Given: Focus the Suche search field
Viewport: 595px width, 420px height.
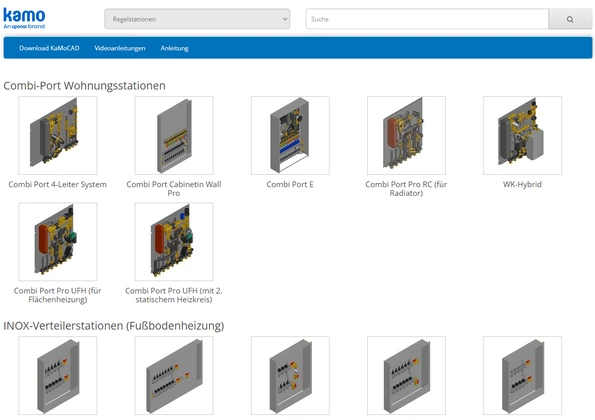Looking at the screenshot, I should (x=427, y=19).
